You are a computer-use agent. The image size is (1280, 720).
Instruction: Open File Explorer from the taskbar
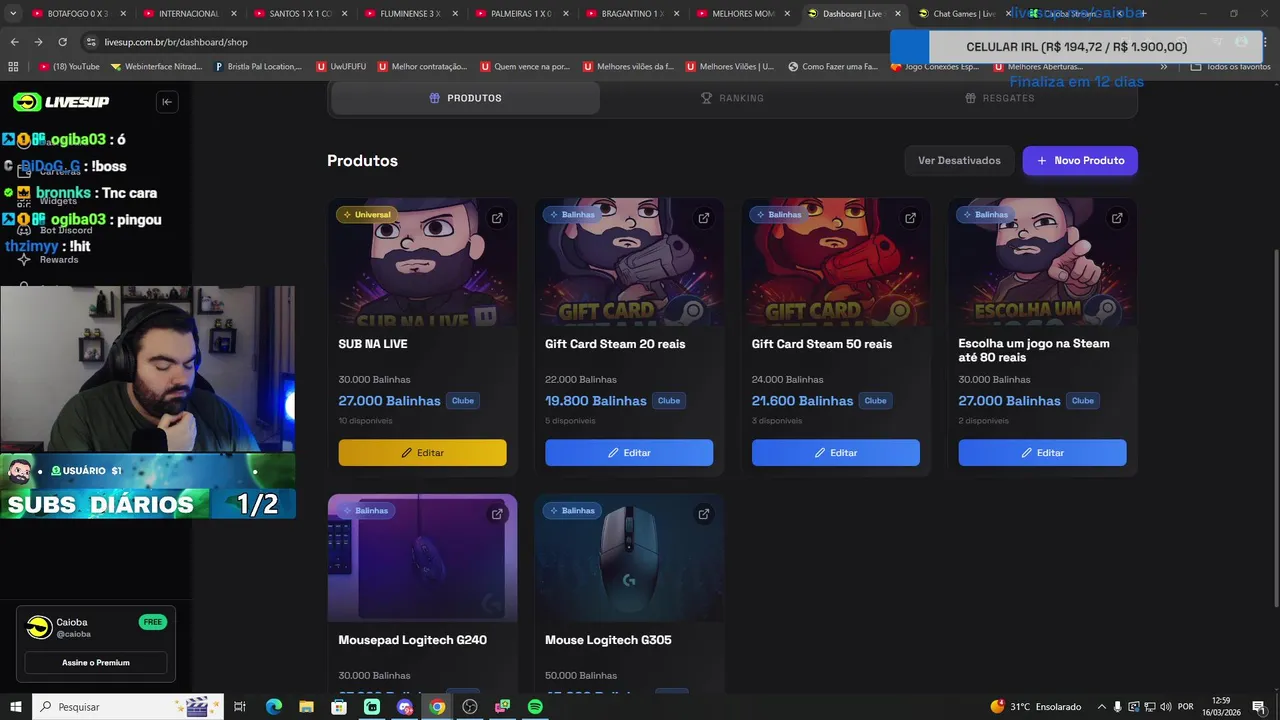[x=306, y=707]
